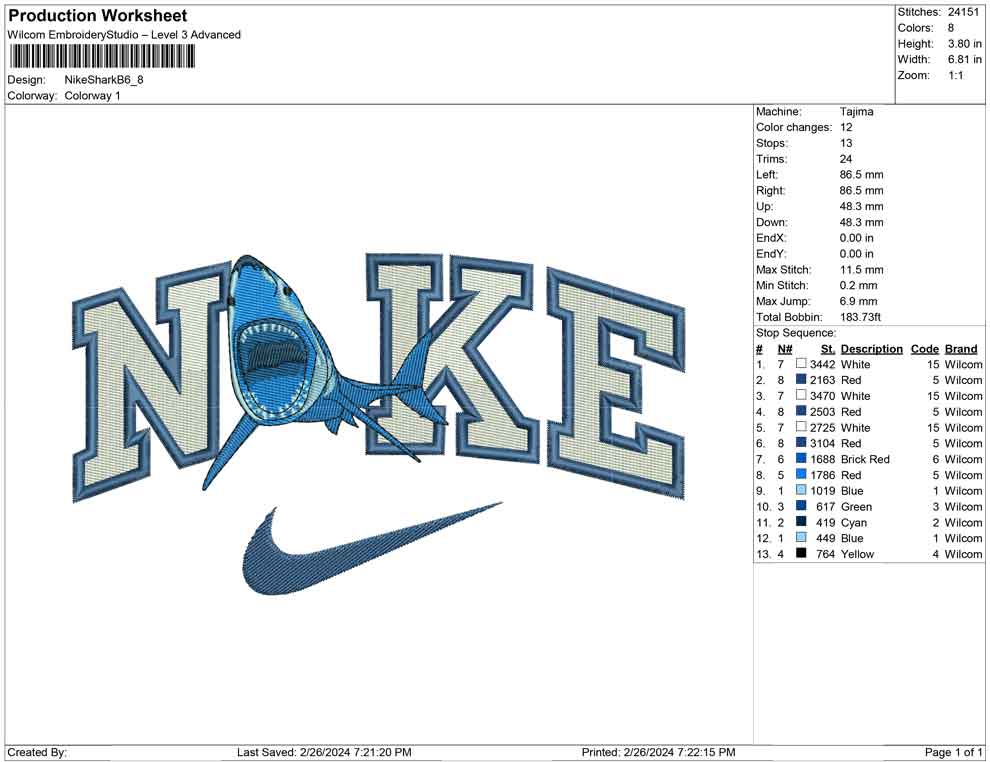Pick the swatch beside 3104 Red
This screenshot has width=990, height=762.
[801, 443]
